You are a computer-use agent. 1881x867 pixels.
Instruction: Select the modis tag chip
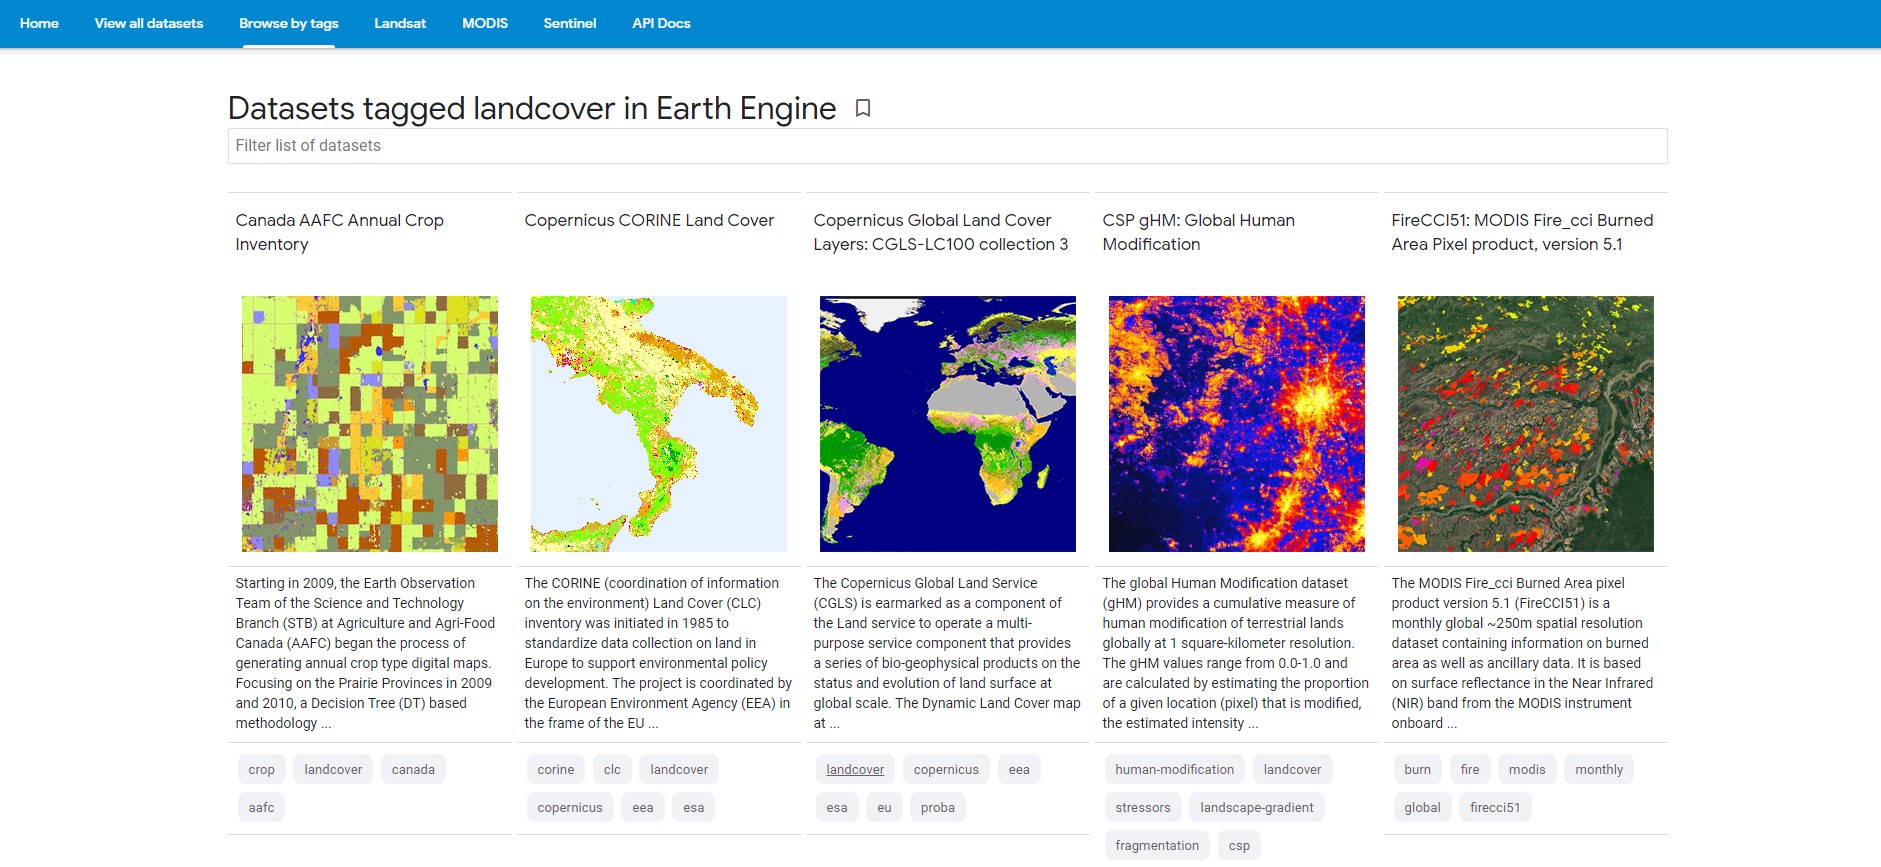coord(1527,769)
